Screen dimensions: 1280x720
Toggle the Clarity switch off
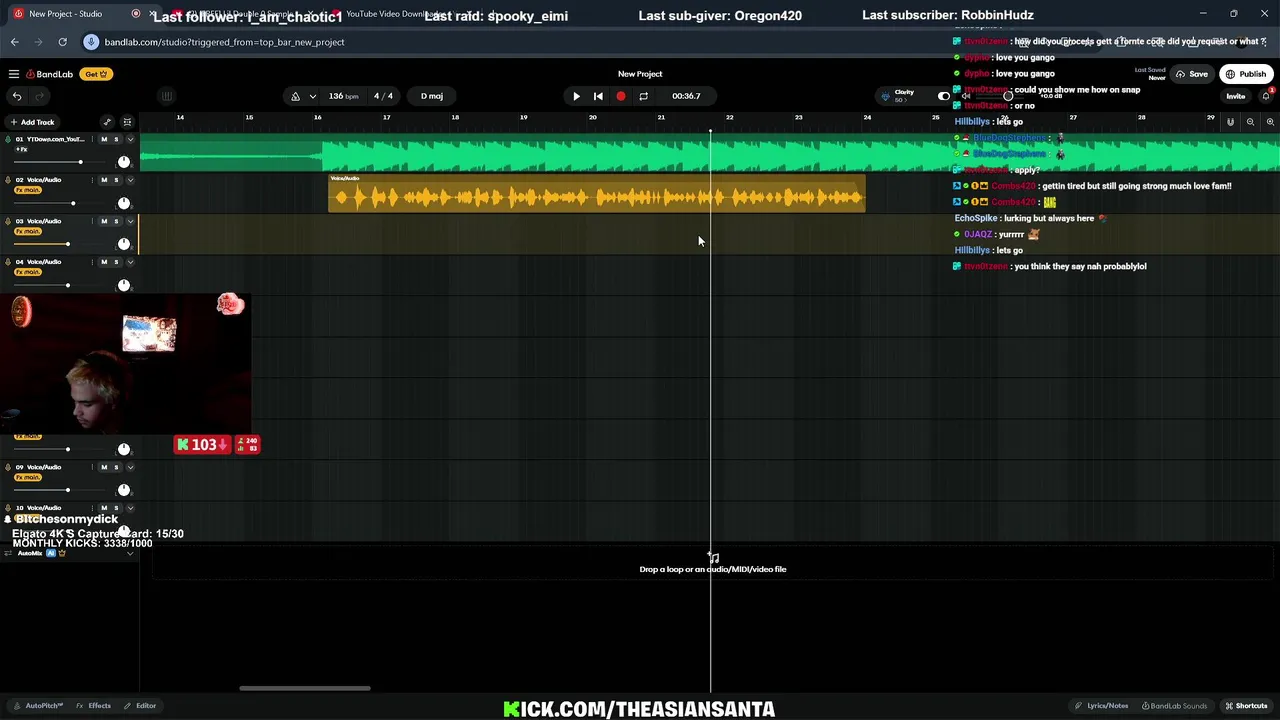(x=943, y=96)
